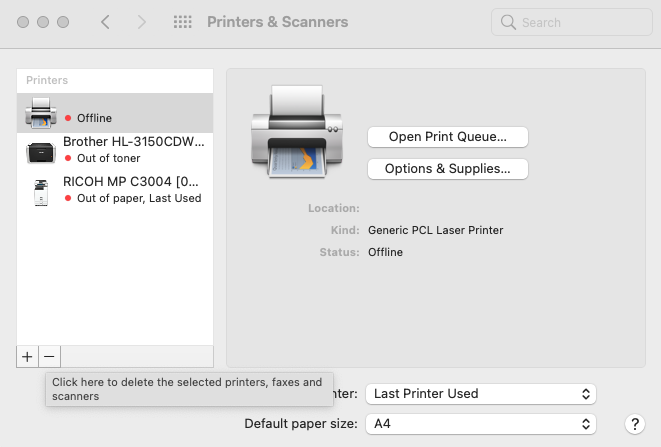
Task: Go back with the left chevron
Action: click(x=105, y=22)
